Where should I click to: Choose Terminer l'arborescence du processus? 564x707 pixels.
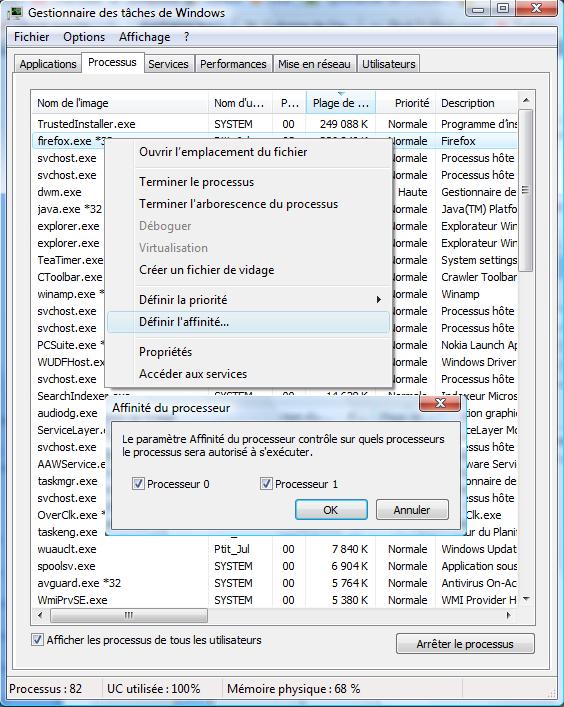(x=248, y=204)
